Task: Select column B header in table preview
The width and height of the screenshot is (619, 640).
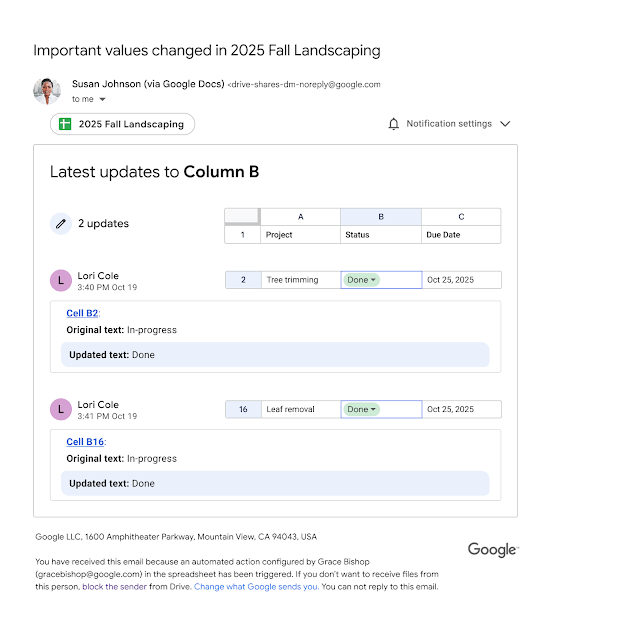Action: click(x=380, y=216)
